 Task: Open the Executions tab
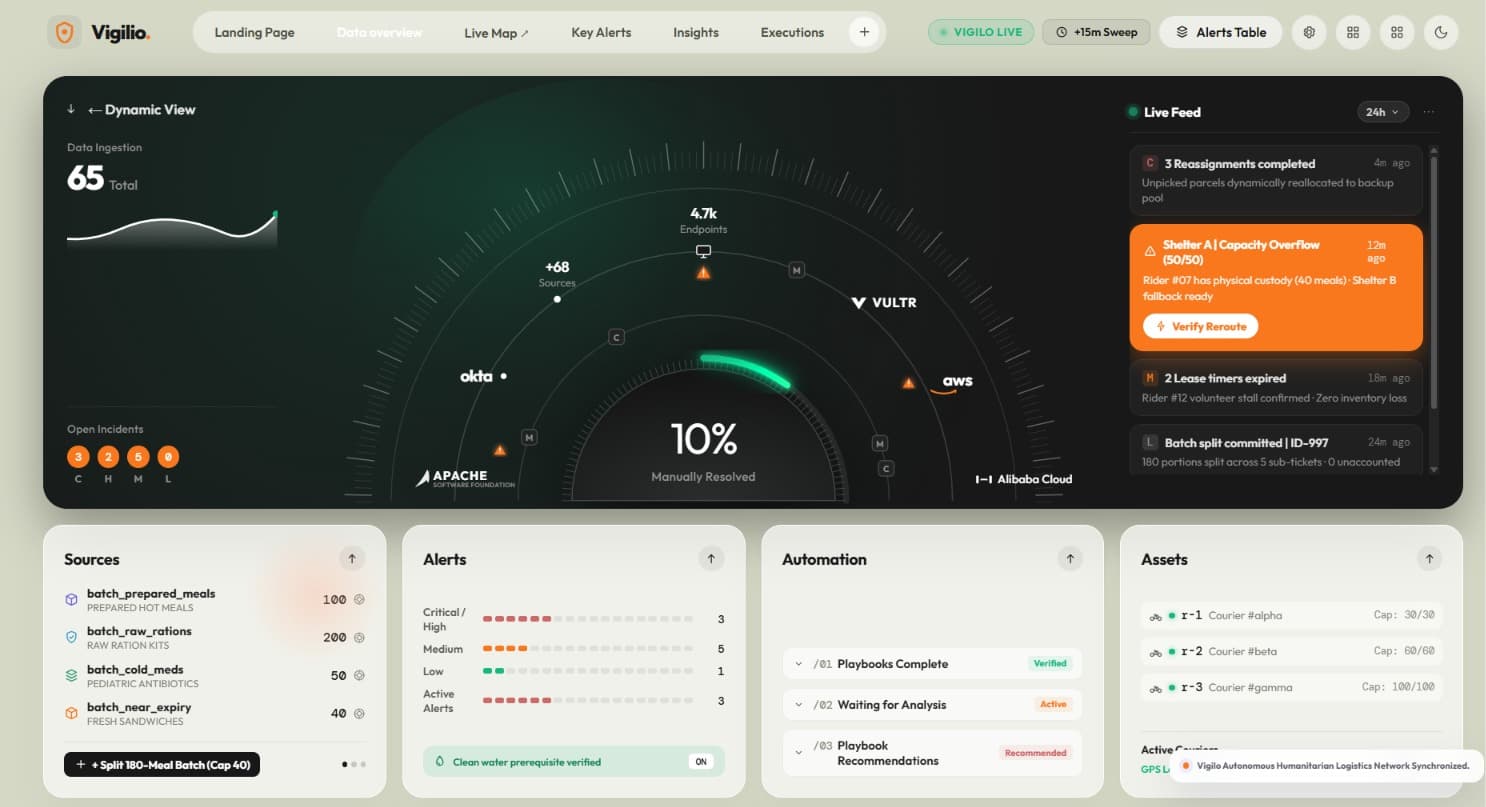[x=792, y=32]
